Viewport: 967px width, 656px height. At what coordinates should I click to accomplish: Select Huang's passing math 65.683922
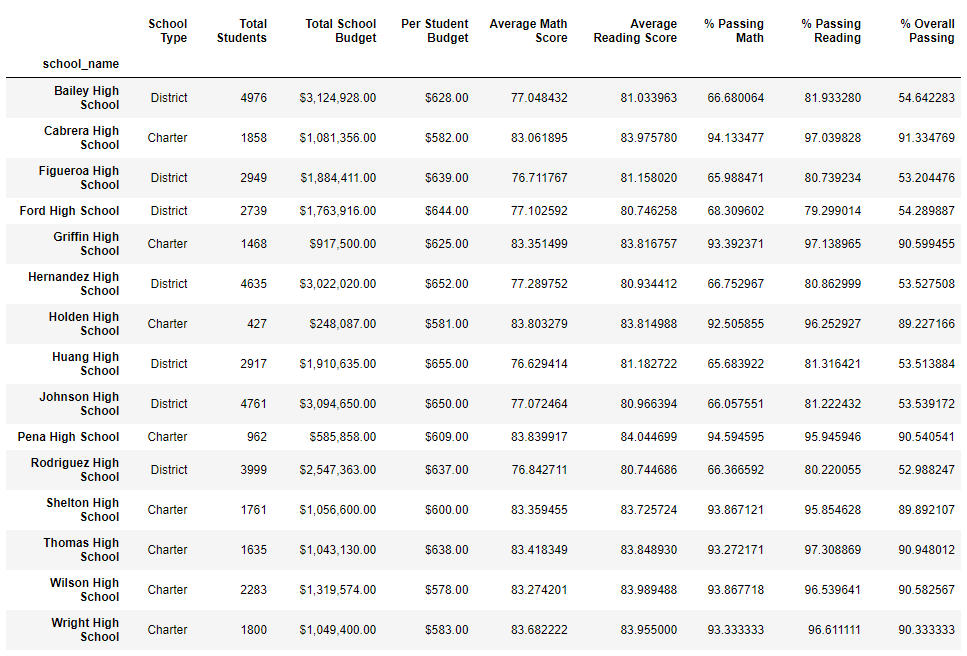pyautogui.click(x=736, y=364)
